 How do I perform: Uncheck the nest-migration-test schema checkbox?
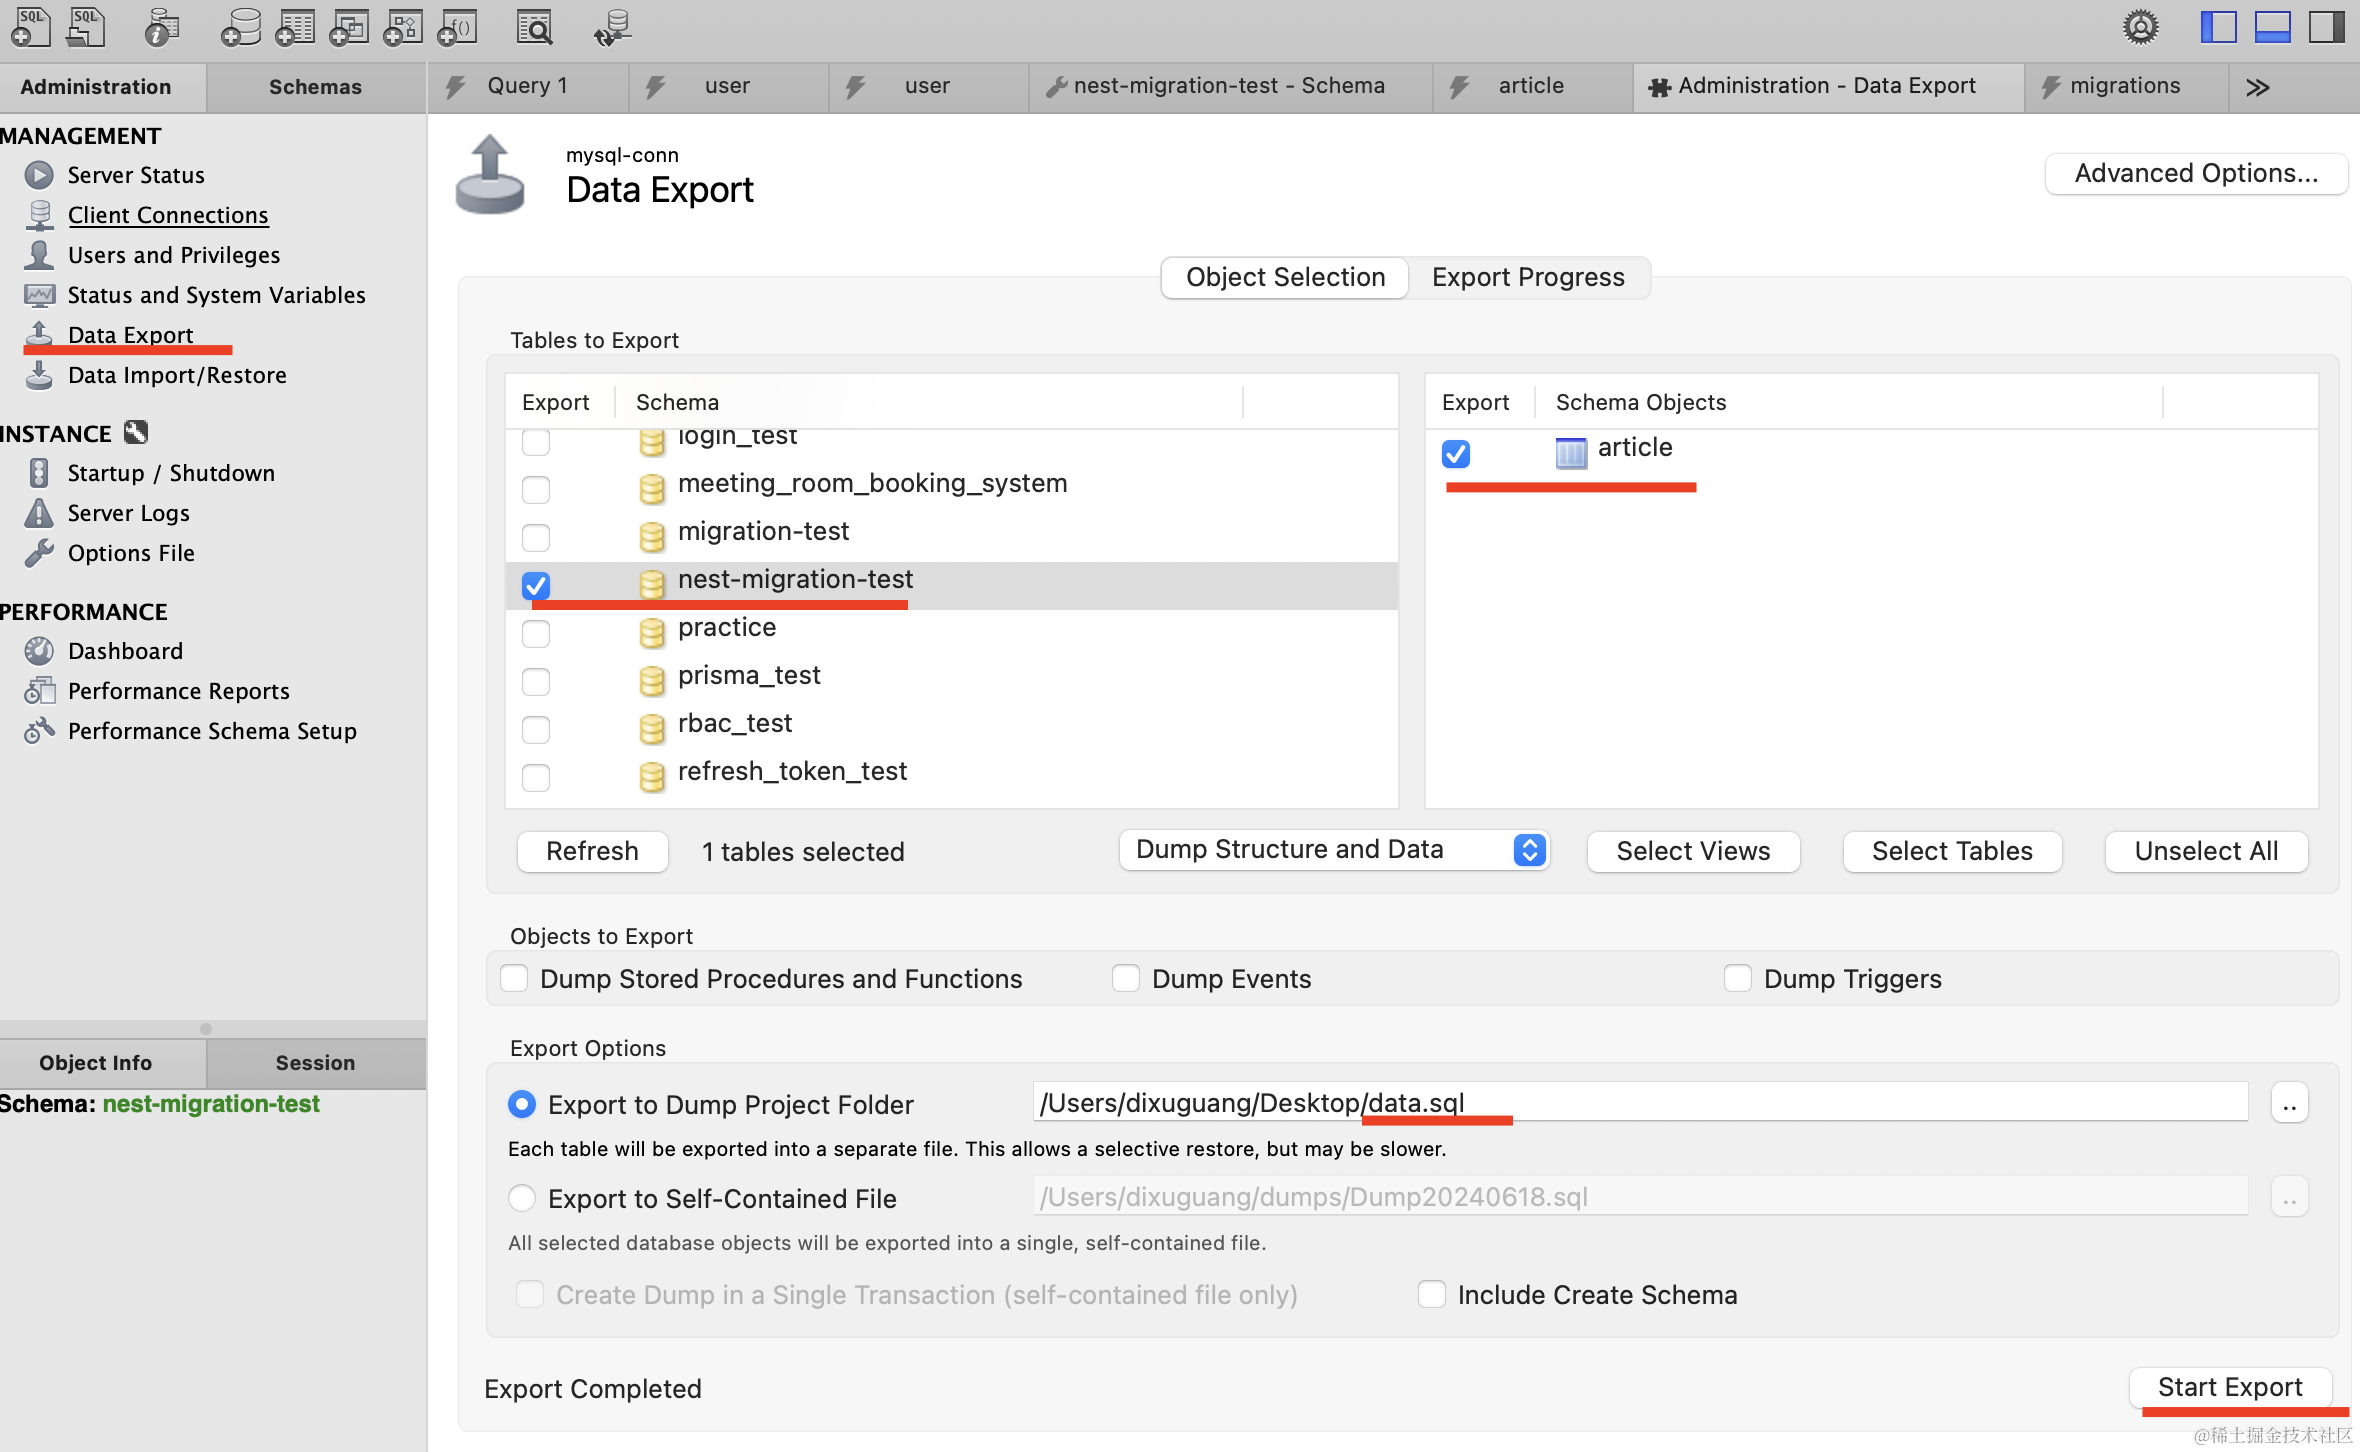[x=536, y=585]
